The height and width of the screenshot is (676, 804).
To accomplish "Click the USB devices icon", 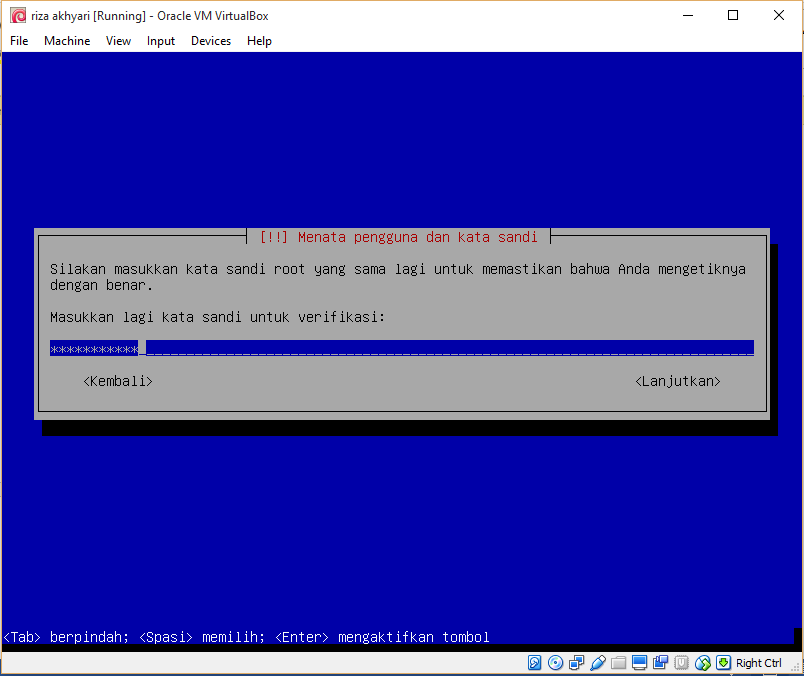I will pos(597,663).
